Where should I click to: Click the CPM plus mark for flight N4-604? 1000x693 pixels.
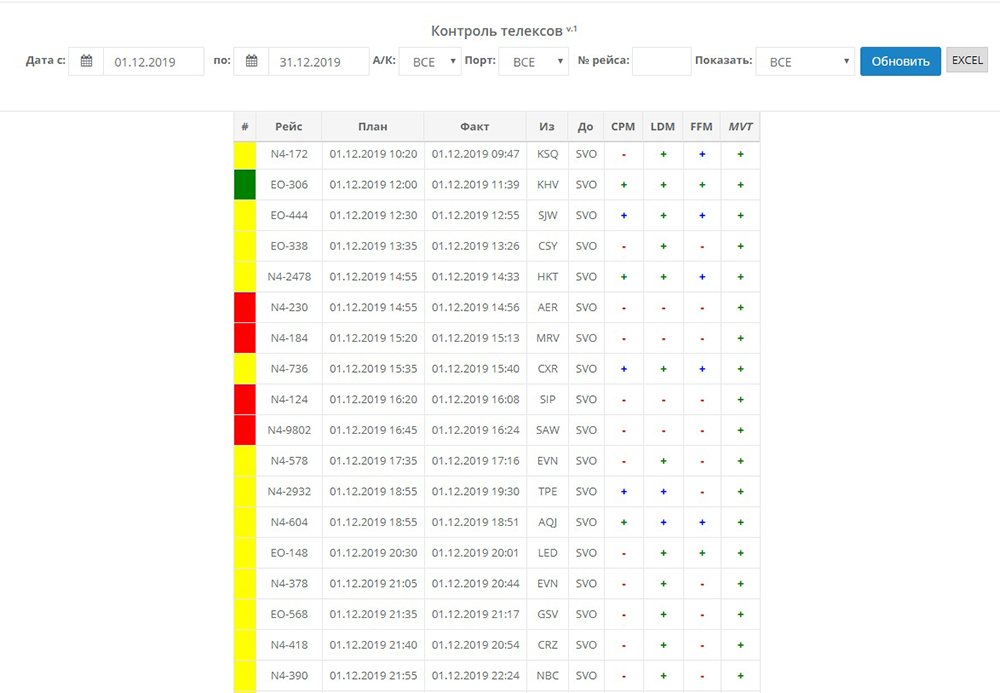[624, 522]
